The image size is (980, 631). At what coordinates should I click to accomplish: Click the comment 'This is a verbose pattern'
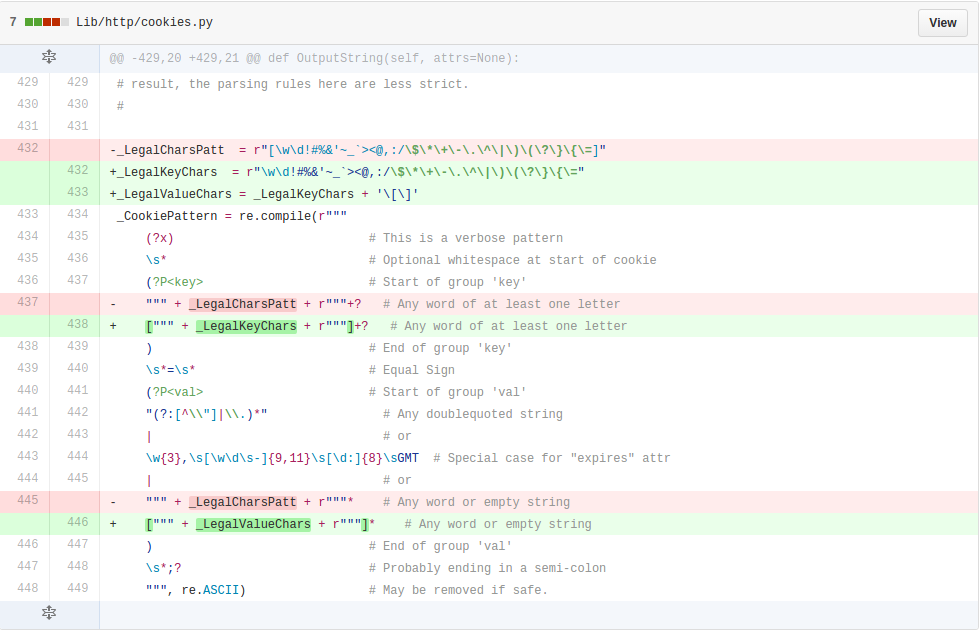[x=466, y=238]
